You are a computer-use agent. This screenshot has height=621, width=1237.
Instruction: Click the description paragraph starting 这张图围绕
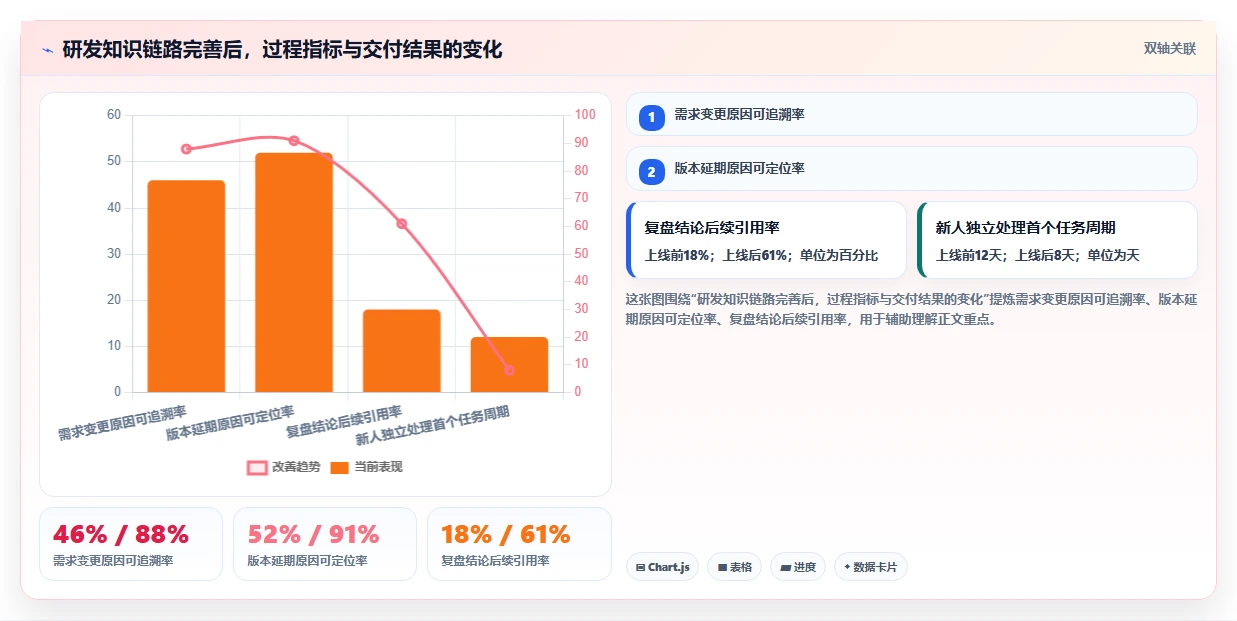(x=911, y=310)
